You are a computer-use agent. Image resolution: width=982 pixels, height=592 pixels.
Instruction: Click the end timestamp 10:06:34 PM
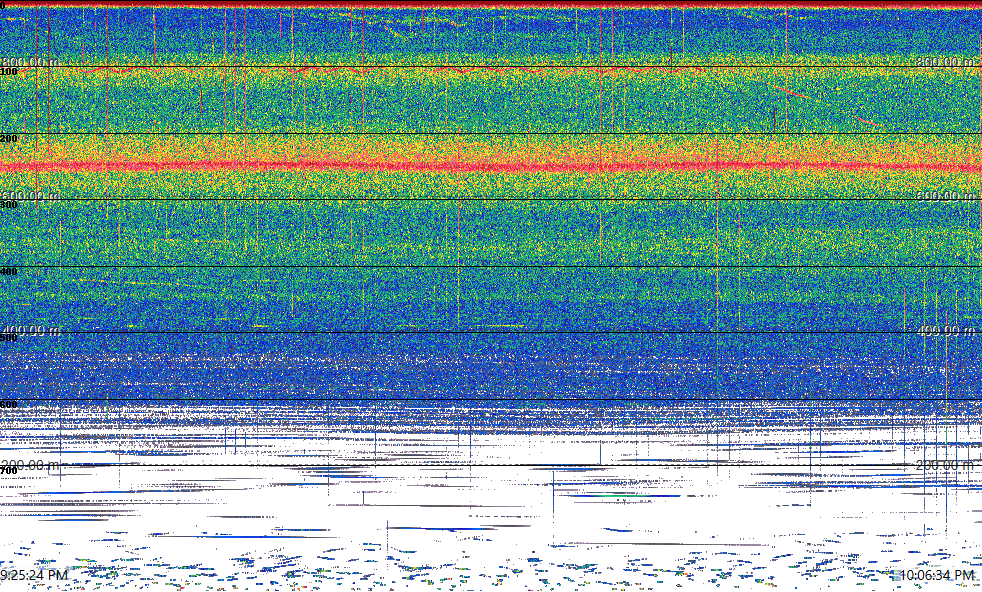[x=936, y=575]
